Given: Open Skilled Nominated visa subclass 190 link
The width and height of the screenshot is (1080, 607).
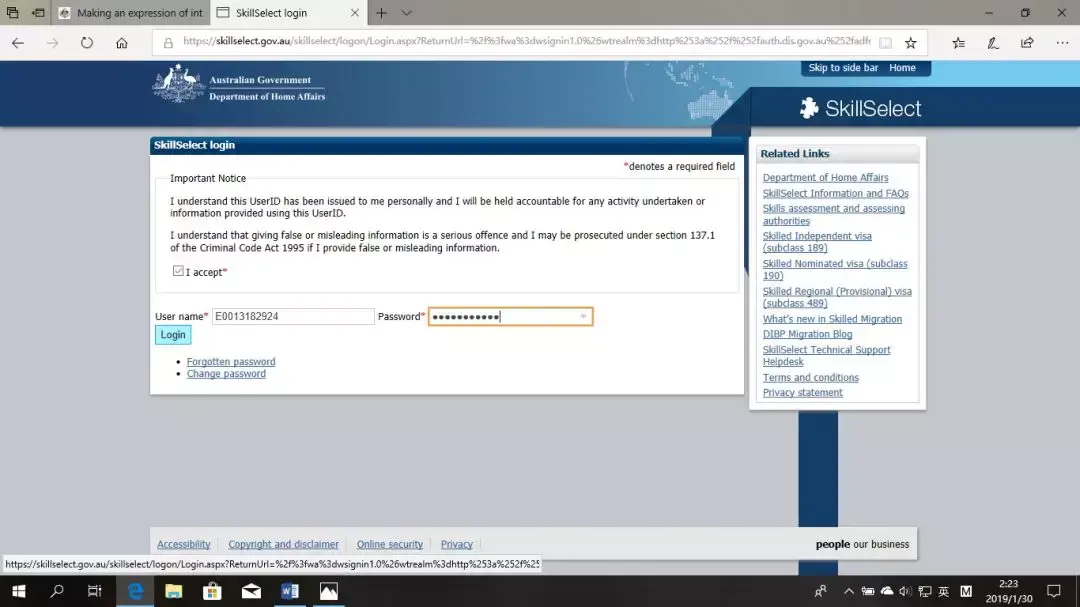Looking at the screenshot, I should pos(835,269).
